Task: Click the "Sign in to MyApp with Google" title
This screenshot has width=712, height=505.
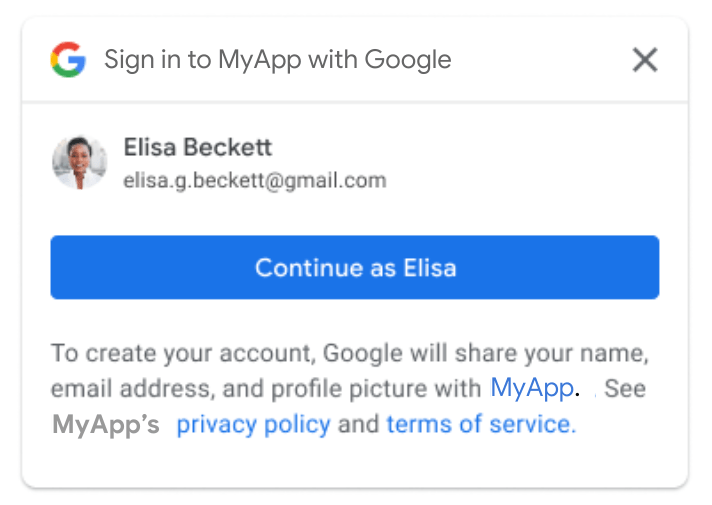Action: tap(278, 60)
